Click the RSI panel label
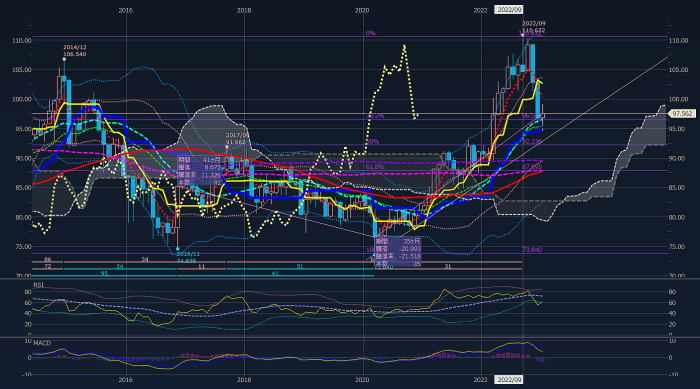This screenshot has width=700, height=389. tap(38, 285)
